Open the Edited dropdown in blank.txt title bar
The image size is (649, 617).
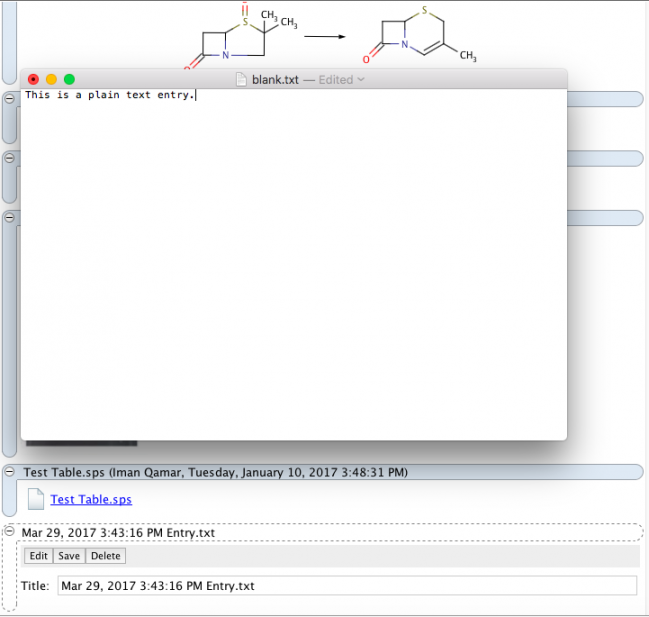[341, 79]
